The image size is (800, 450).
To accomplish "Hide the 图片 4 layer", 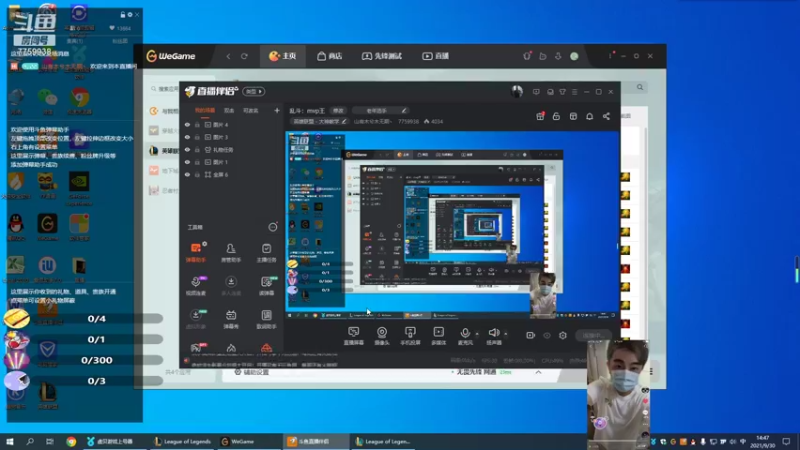I will coord(187,124).
